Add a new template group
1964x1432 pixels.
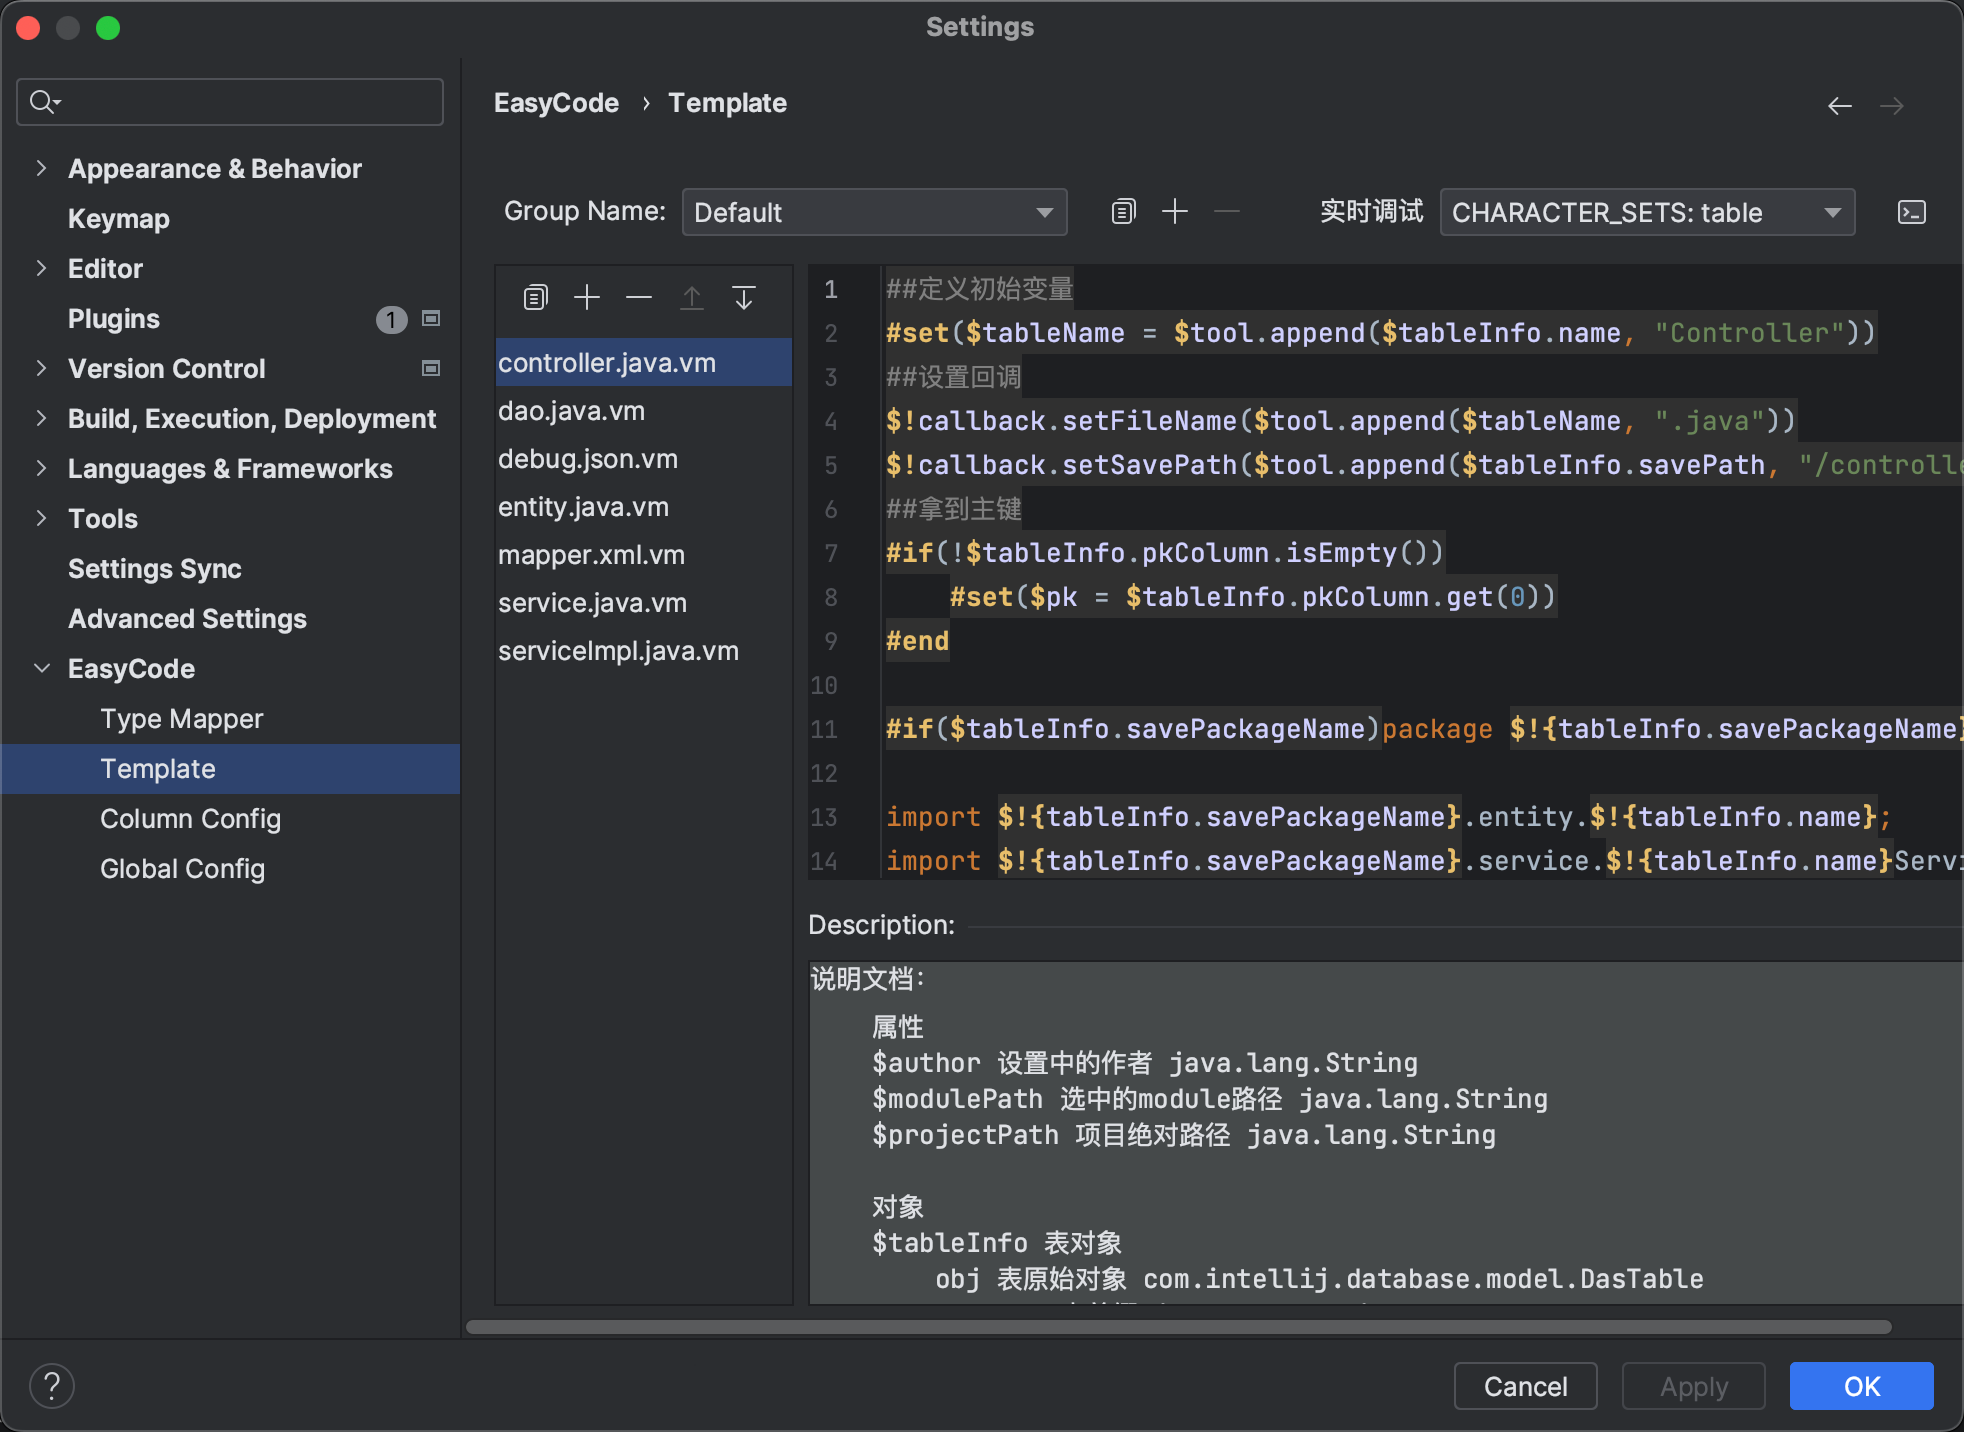[1175, 211]
